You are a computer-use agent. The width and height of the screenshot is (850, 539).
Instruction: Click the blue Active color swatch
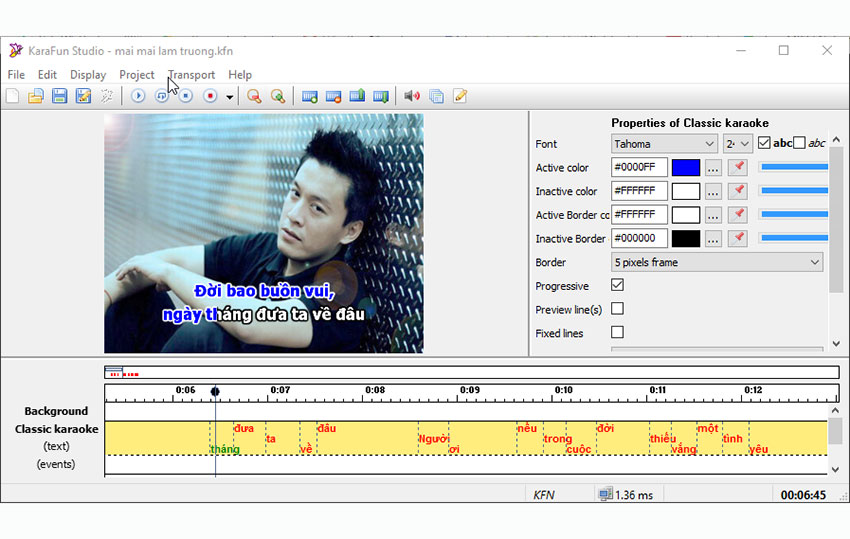[x=686, y=167]
